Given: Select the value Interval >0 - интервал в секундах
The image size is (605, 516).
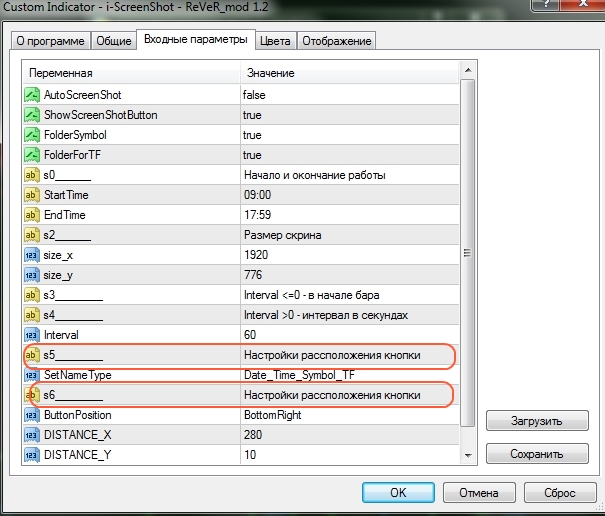Looking at the screenshot, I should (326, 315).
